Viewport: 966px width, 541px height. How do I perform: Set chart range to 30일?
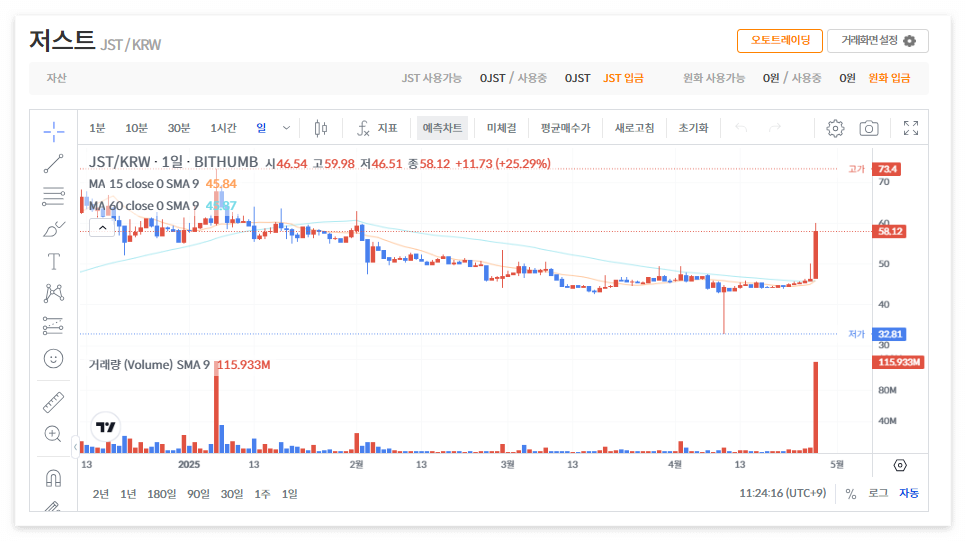click(232, 494)
